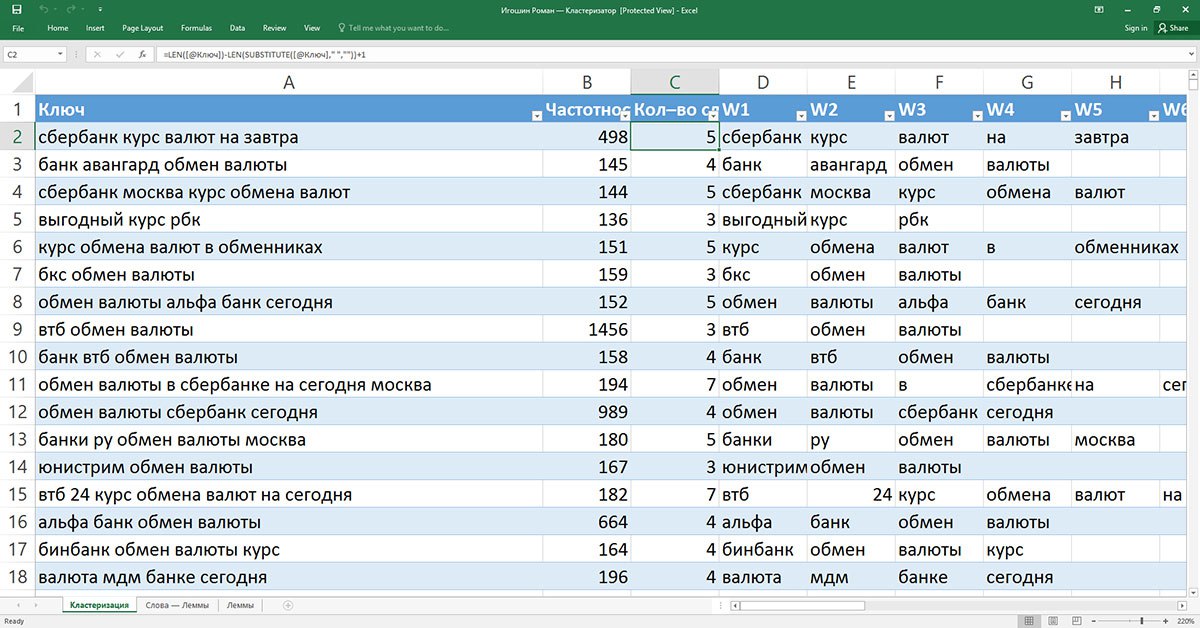Select column A header

click(289, 82)
